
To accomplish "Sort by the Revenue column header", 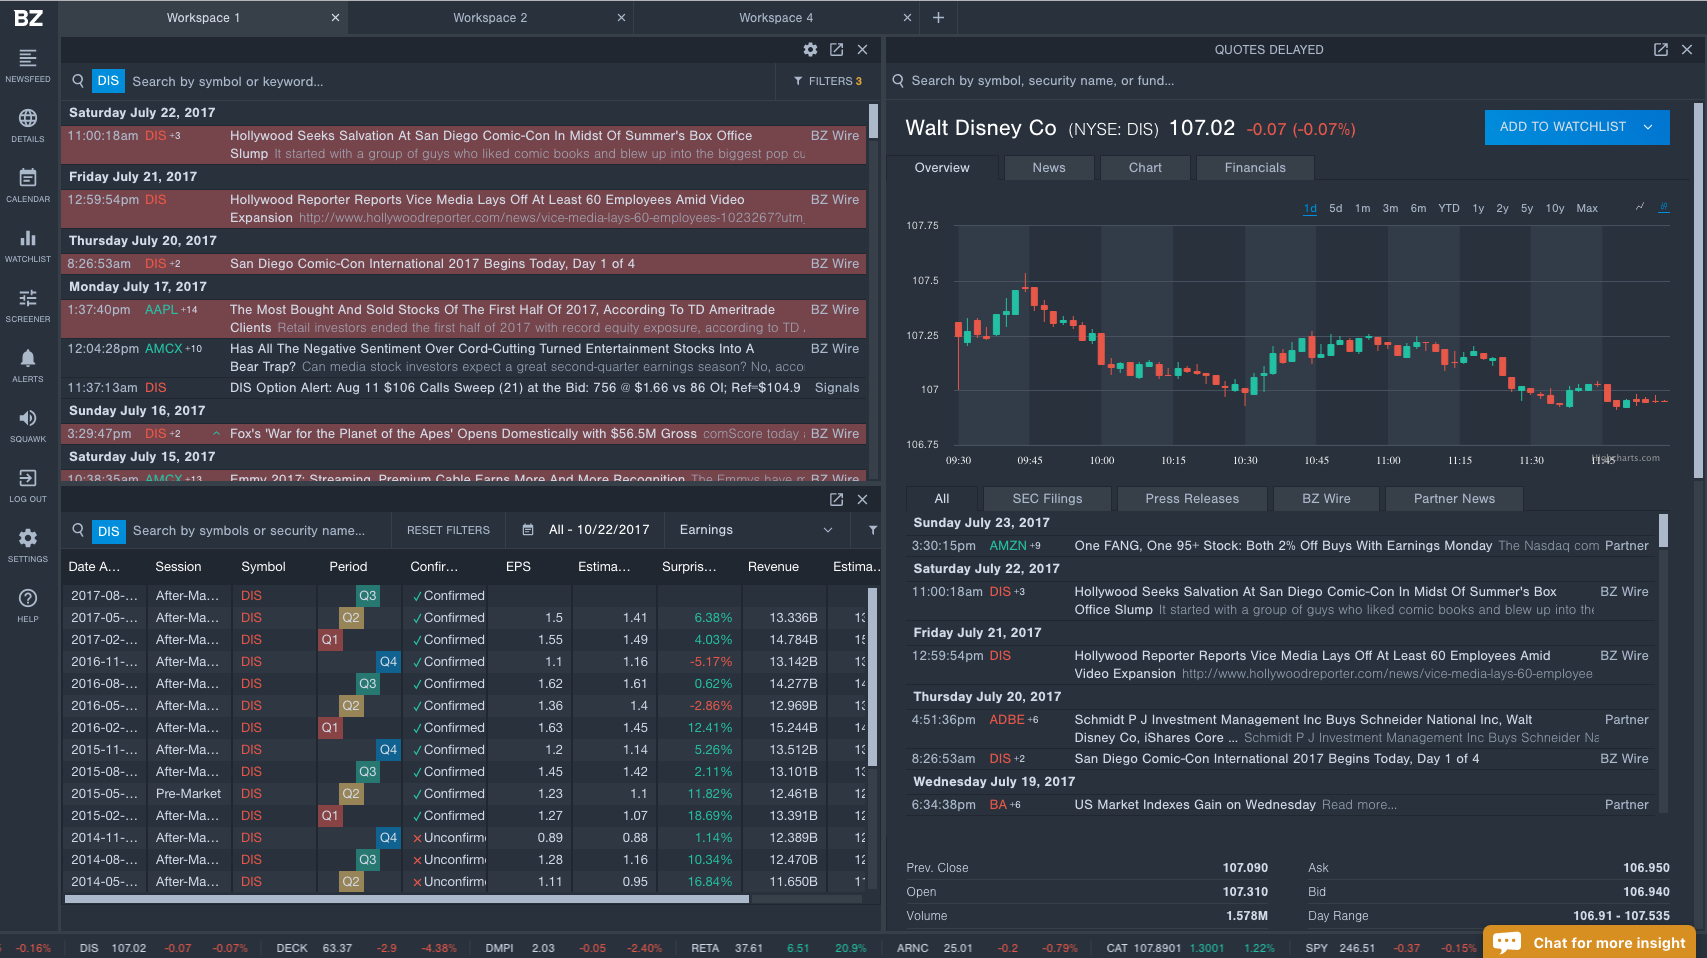I will pyautogui.click(x=773, y=567).
